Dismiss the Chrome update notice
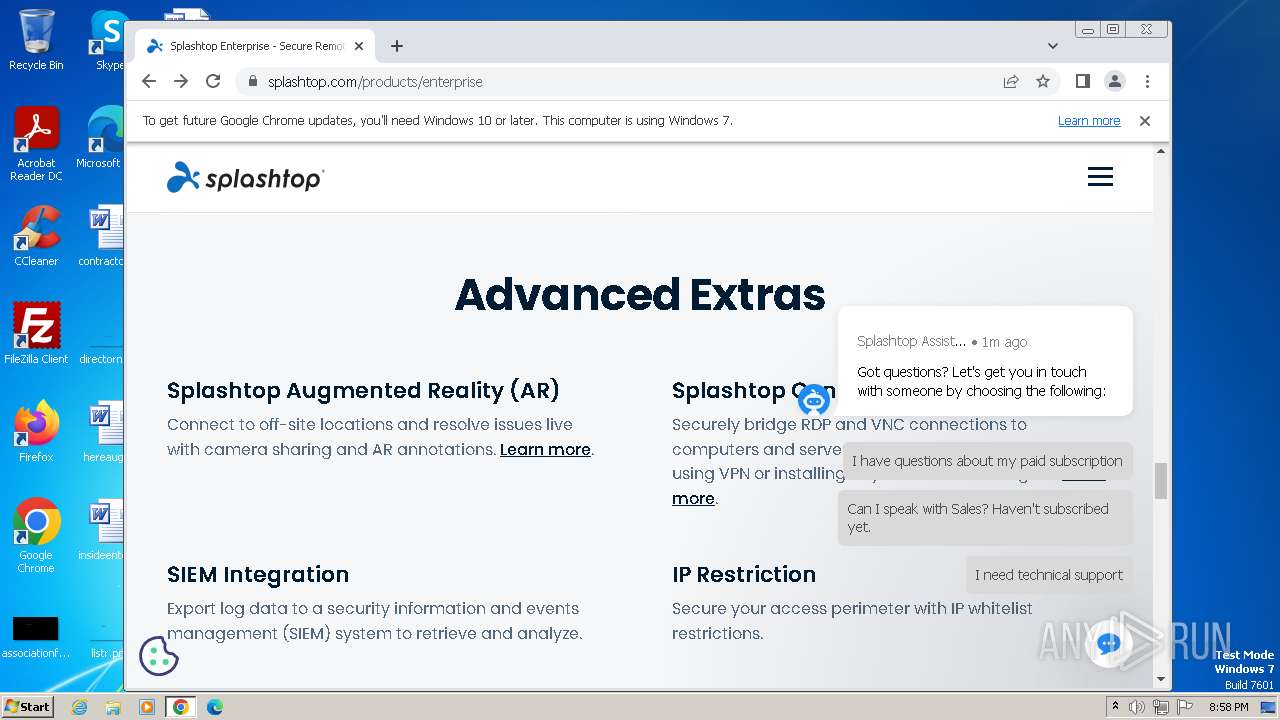This screenshot has width=1280, height=720. click(x=1145, y=120)
